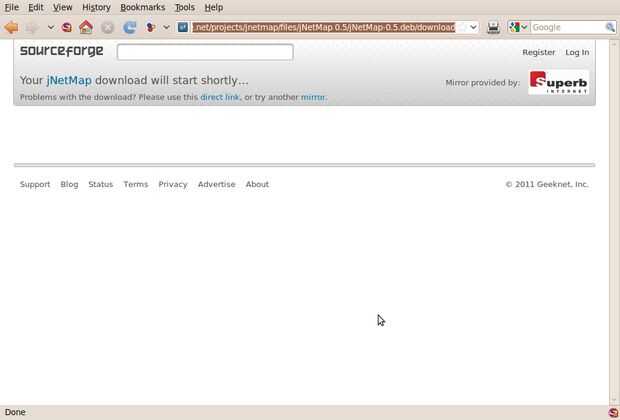Click the red swirl icon beside Home
Image resolution: width=620 pixels, height=420 pixels.
coord(67,27)
